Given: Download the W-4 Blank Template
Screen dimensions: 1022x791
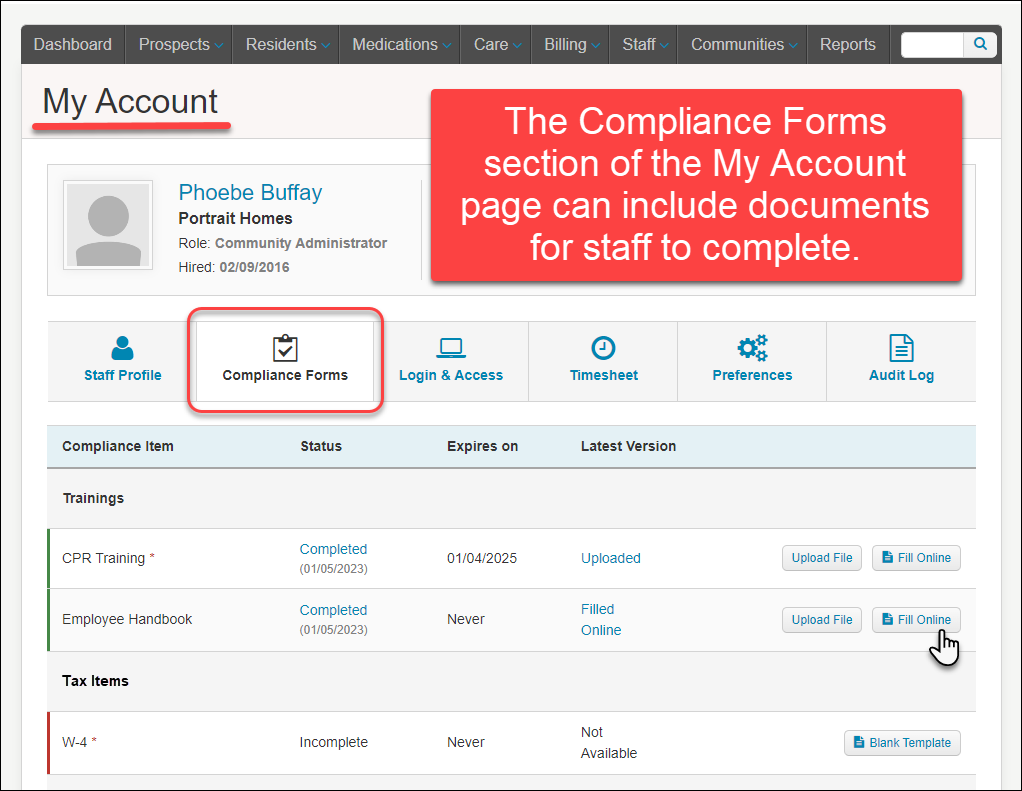Looking at the screenshot, I should point(902,743).
